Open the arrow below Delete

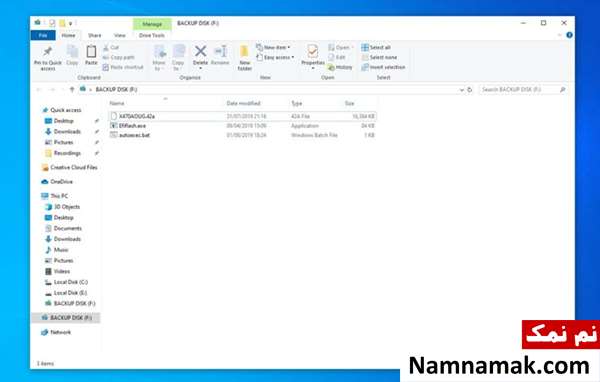click(200, 69)
